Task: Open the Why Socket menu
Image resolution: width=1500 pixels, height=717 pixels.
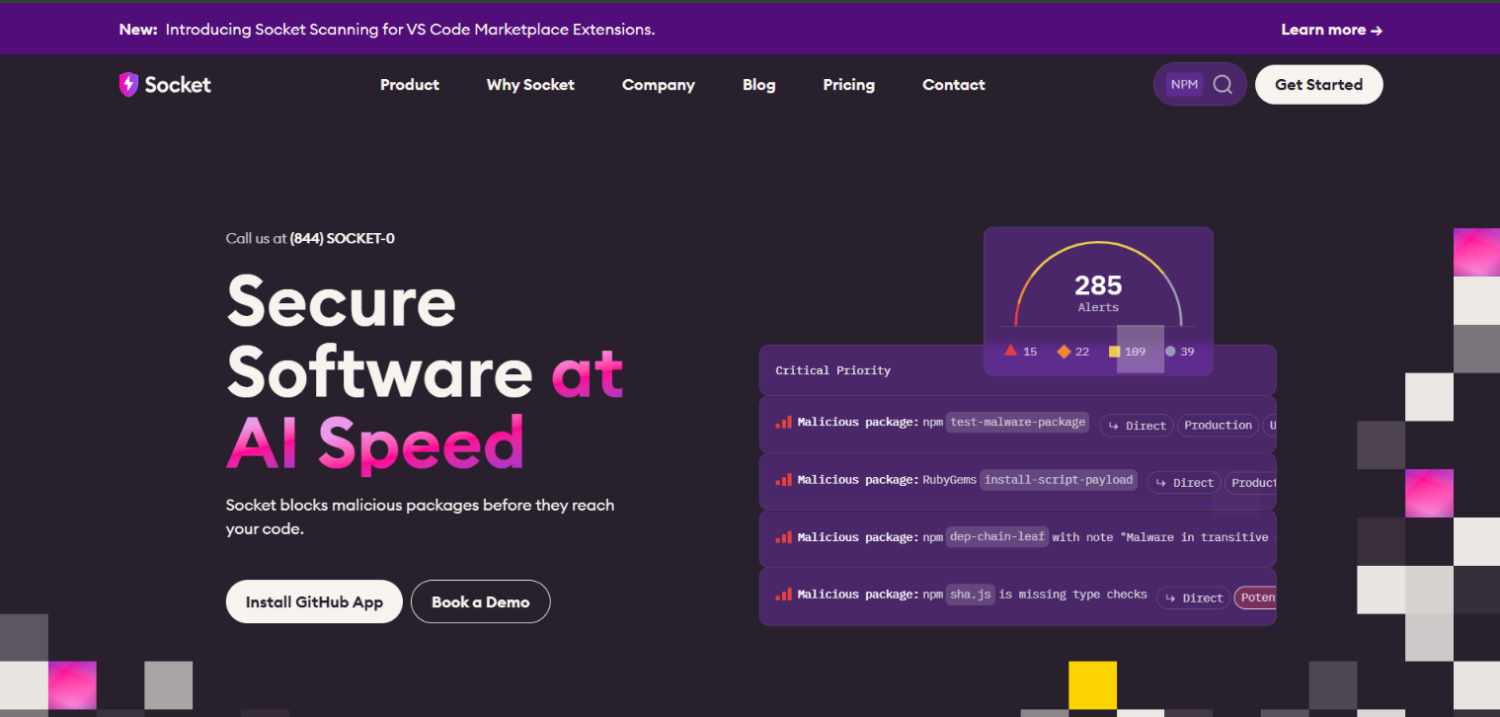Action: click(x=531, y=85)
